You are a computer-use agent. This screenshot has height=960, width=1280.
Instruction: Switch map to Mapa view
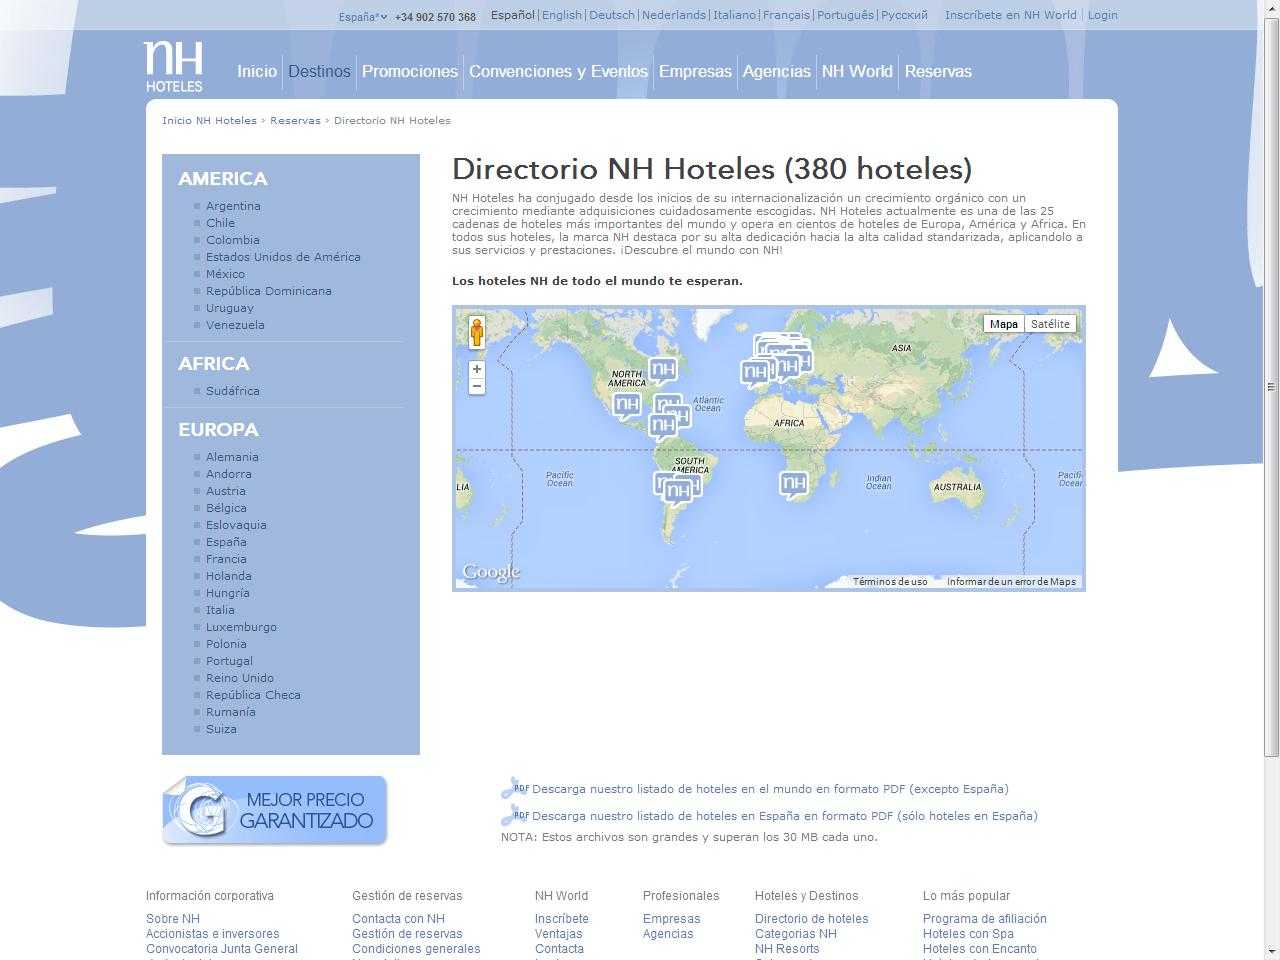tap(1003, 324)
